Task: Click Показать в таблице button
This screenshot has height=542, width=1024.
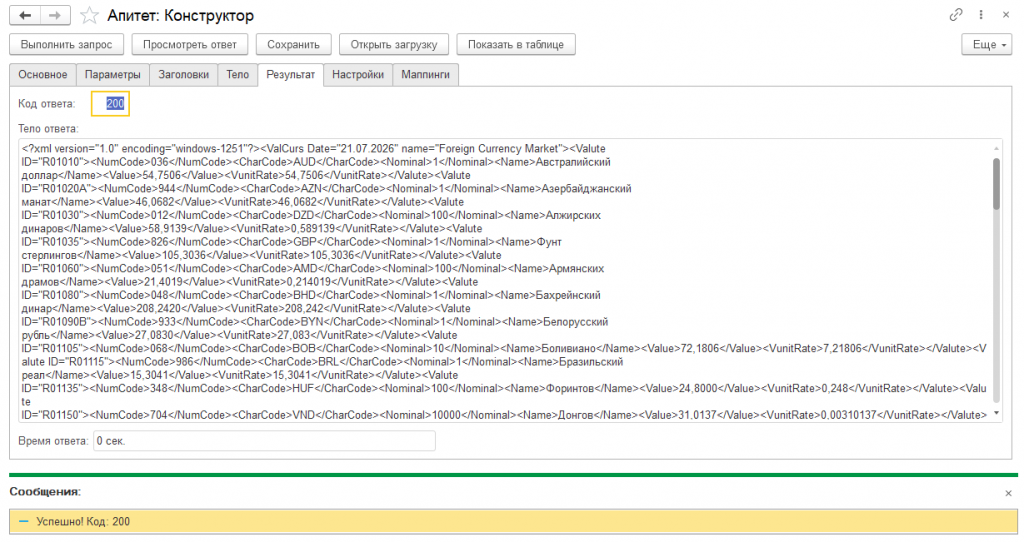Action: coord(516,44)
